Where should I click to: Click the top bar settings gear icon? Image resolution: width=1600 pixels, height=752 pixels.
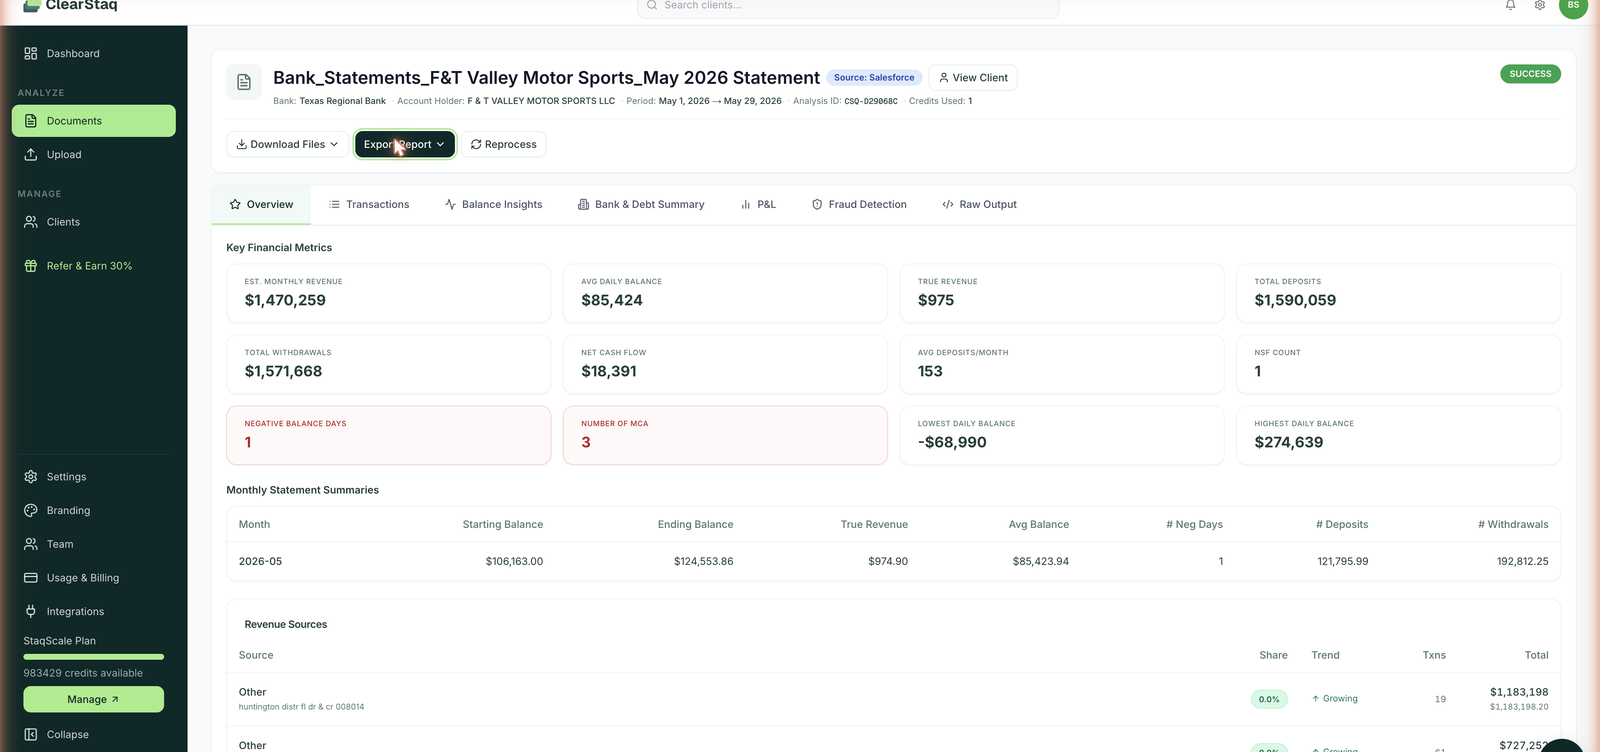tap(1540, 5)
